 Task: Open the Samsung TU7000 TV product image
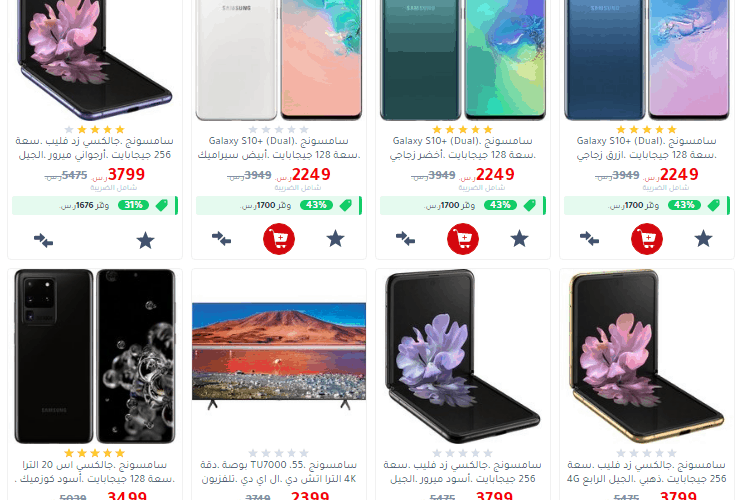tap(279, 356)
